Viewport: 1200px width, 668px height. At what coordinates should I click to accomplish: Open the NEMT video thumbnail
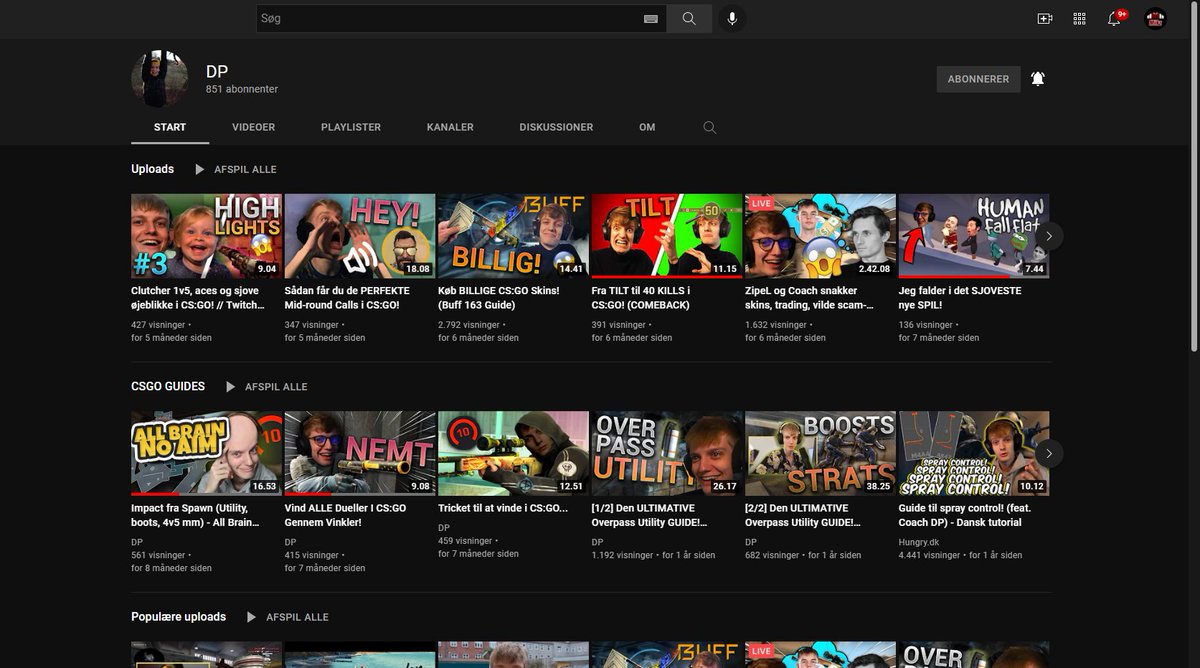point(360,453)
